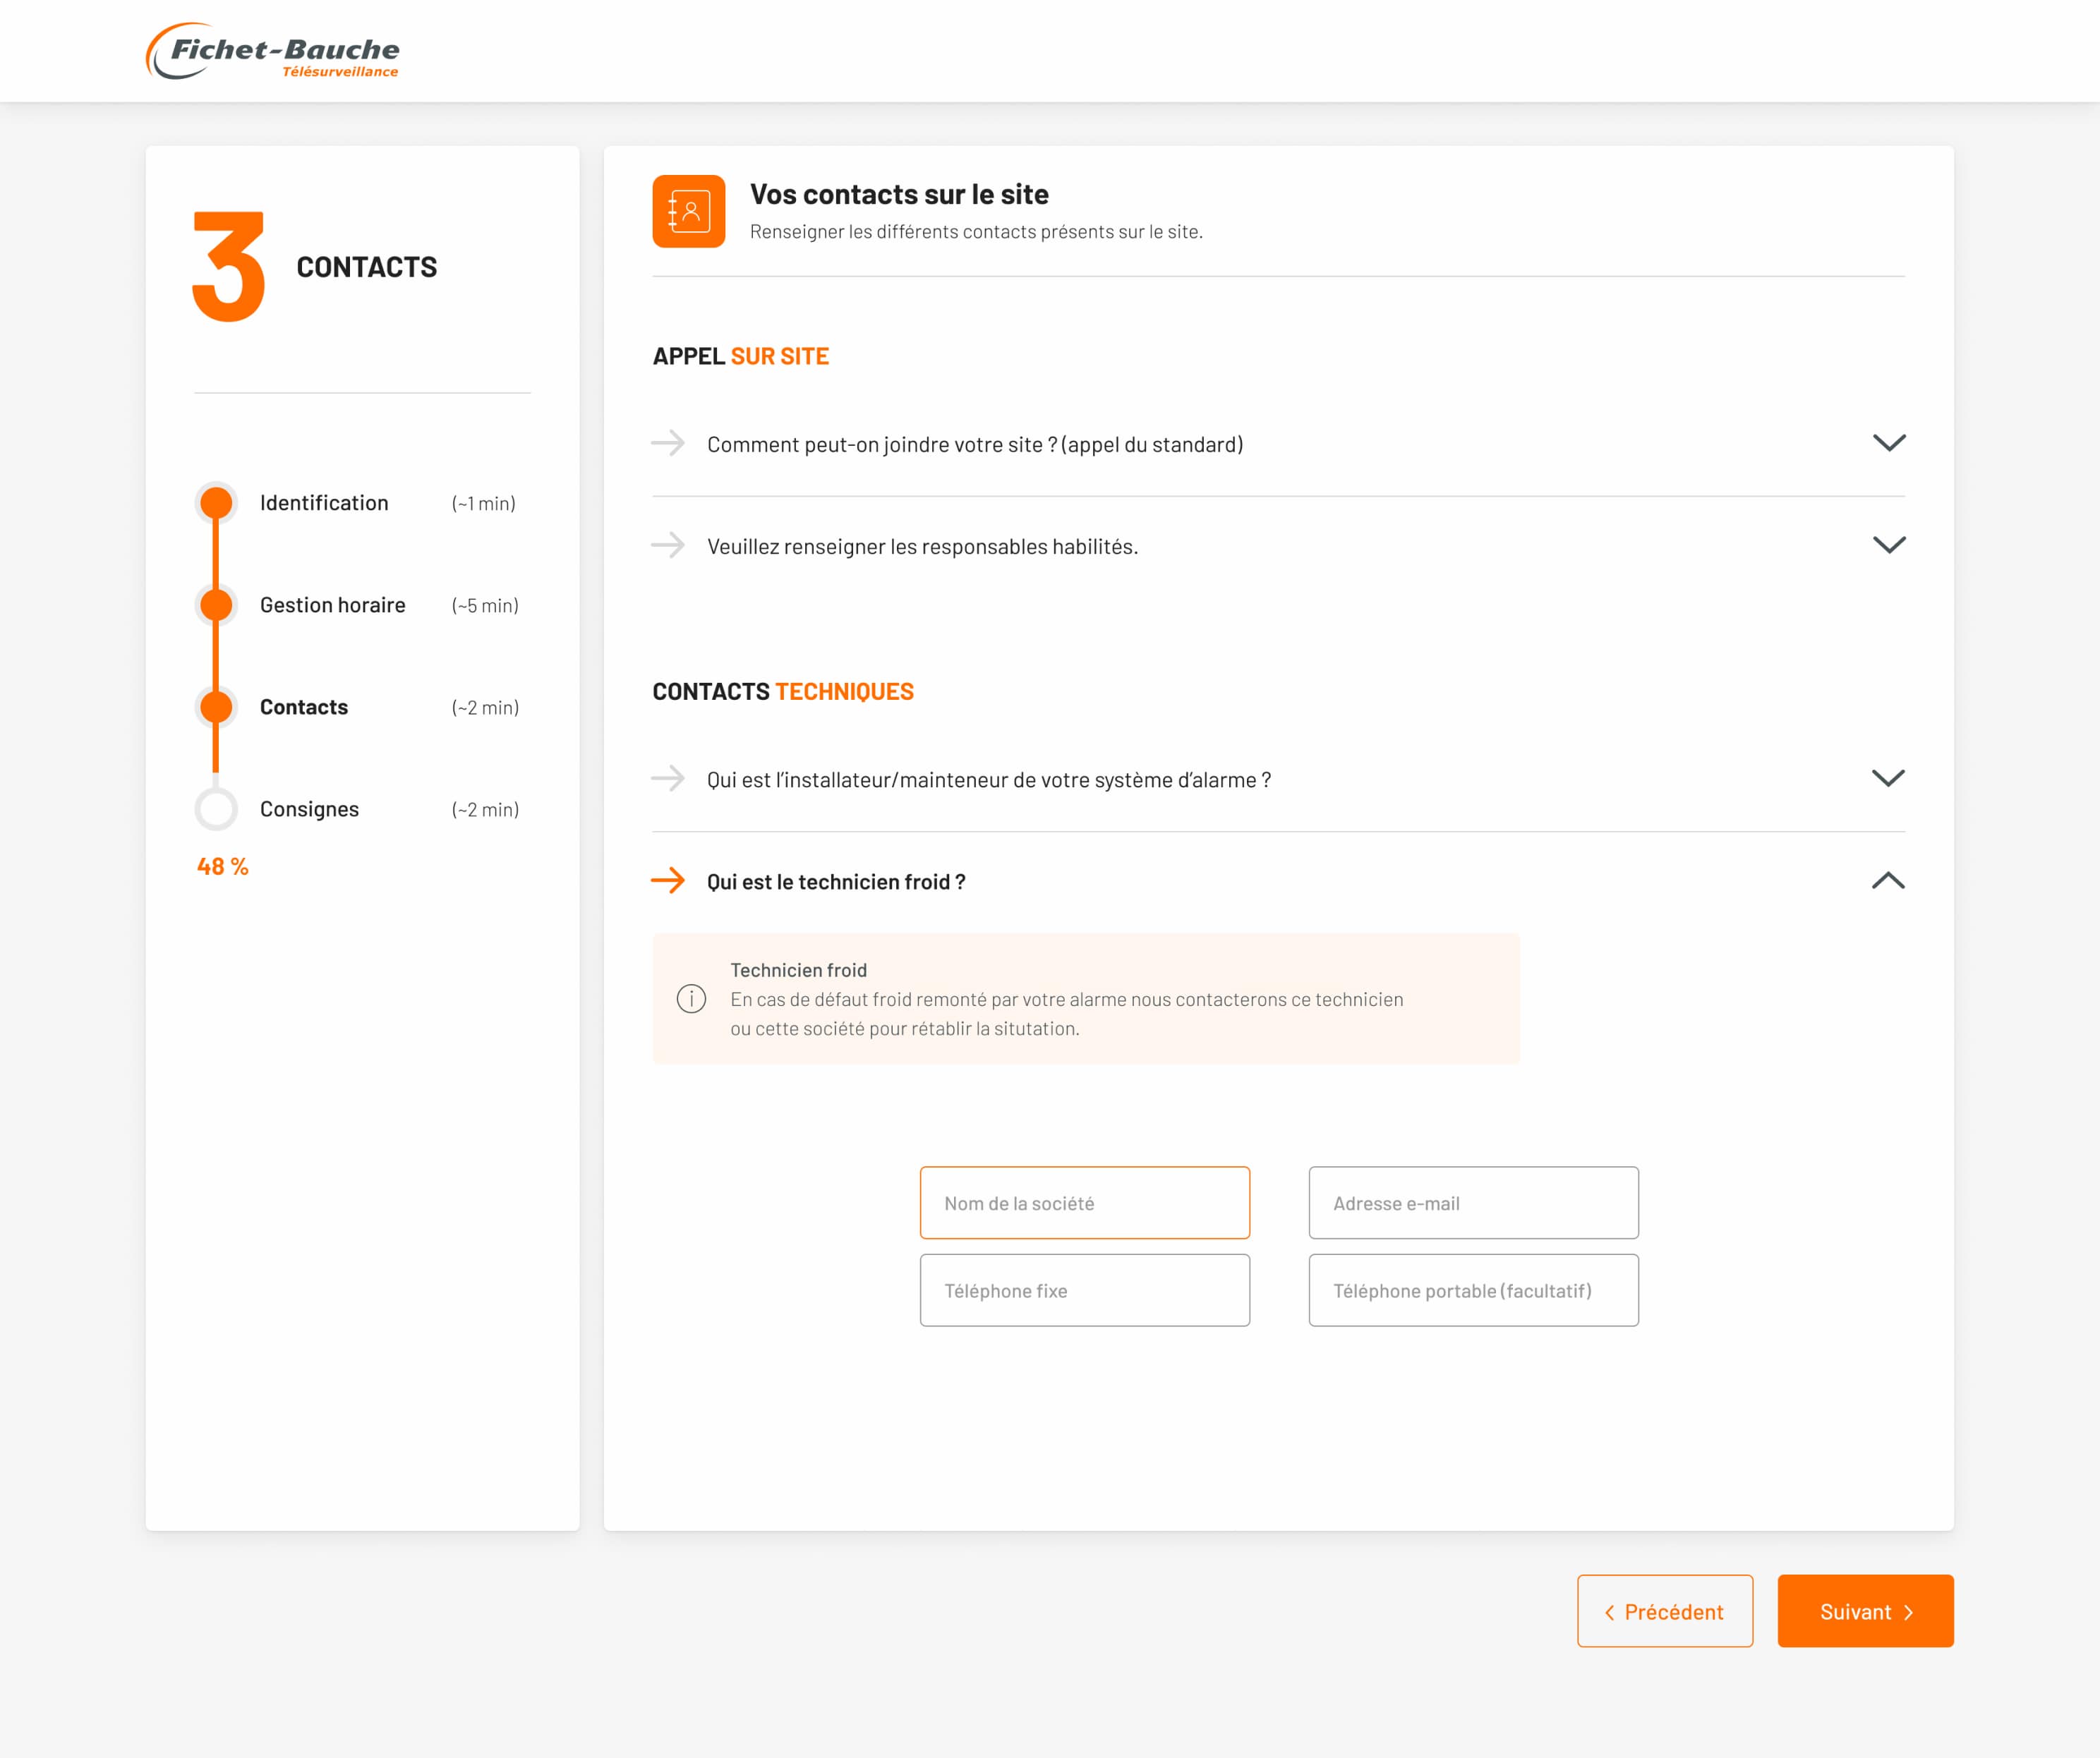Focus the Nom de la société field
This screenshot has height=1758, width=2100.
tap(1084, 1203)
